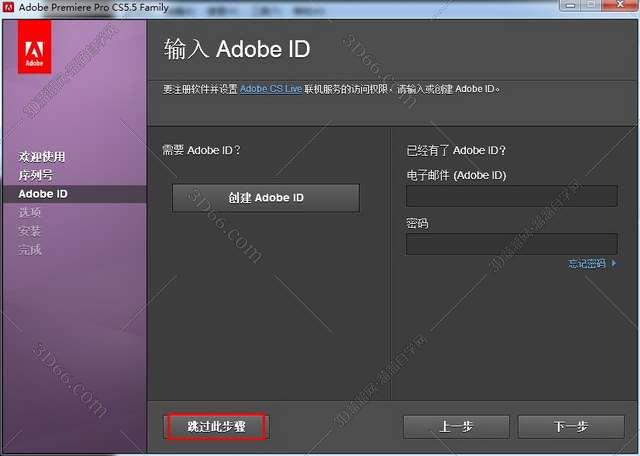Focus the 密码 password field
The image size is (640, 456).
click(511, 244)
